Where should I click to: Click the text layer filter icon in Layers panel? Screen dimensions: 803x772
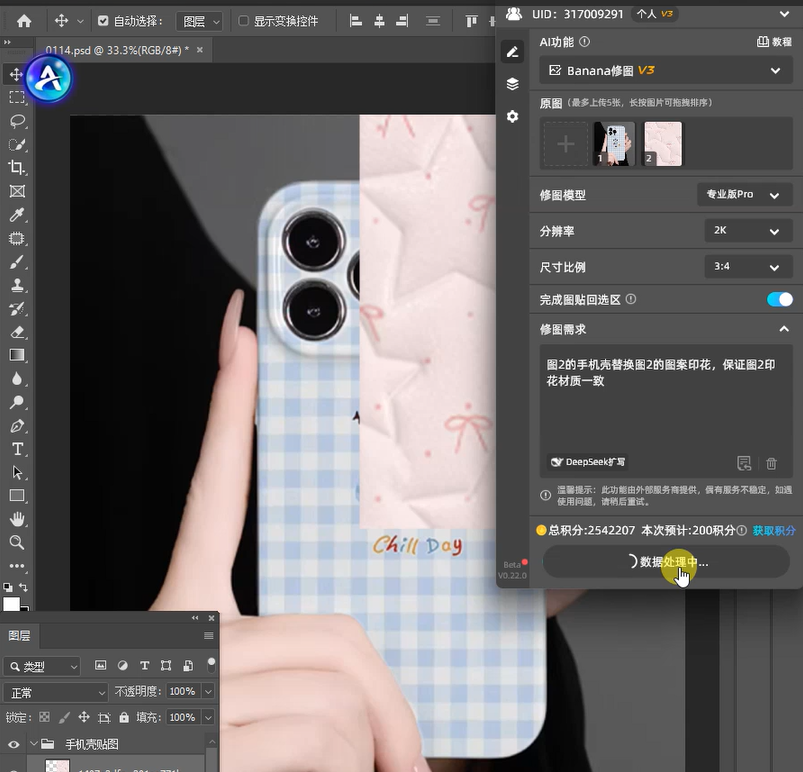coord(144,665)
